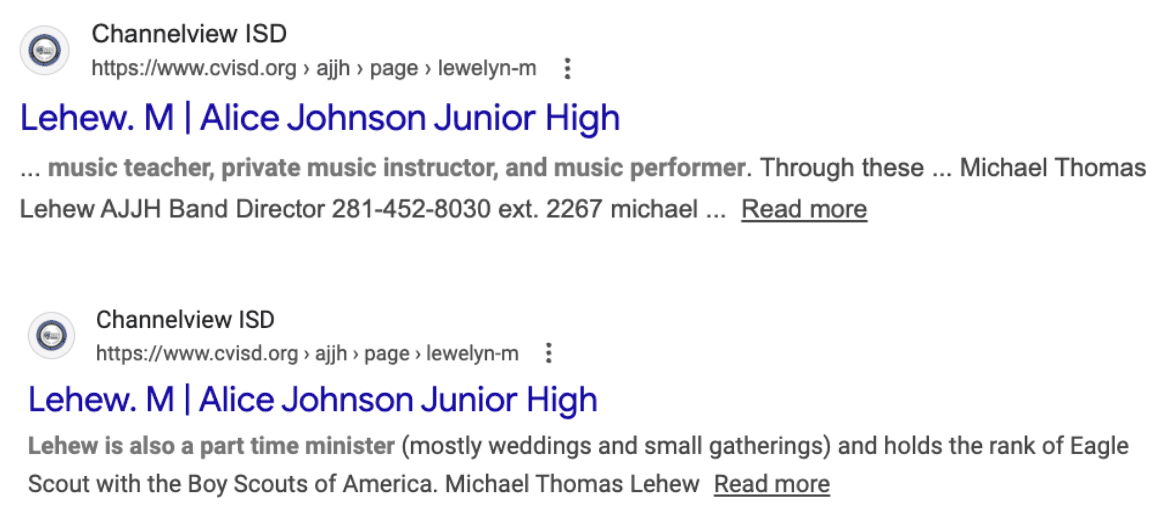Open the three-dot menu for the music teacher result

coord(567,69)
